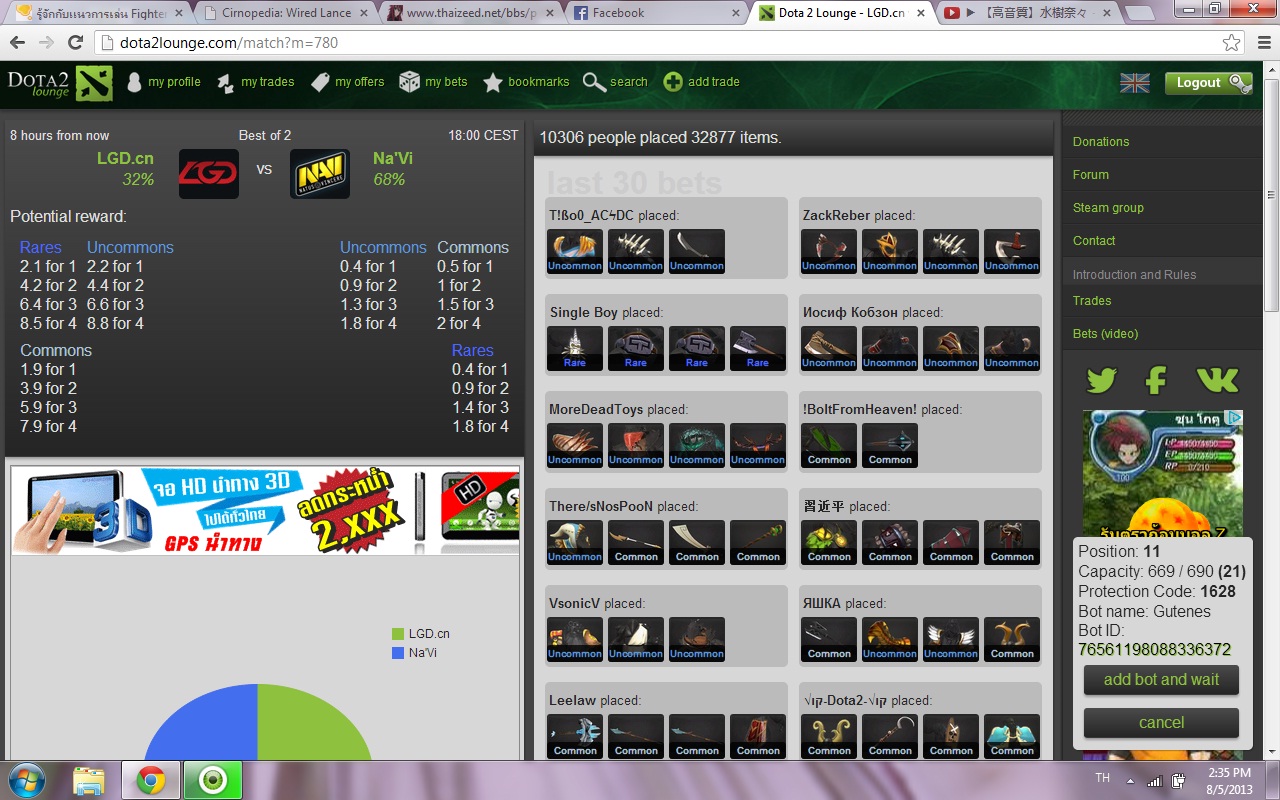Click the add bot and wait button
The image size is (1280, 800).
tap(1161, 680)
